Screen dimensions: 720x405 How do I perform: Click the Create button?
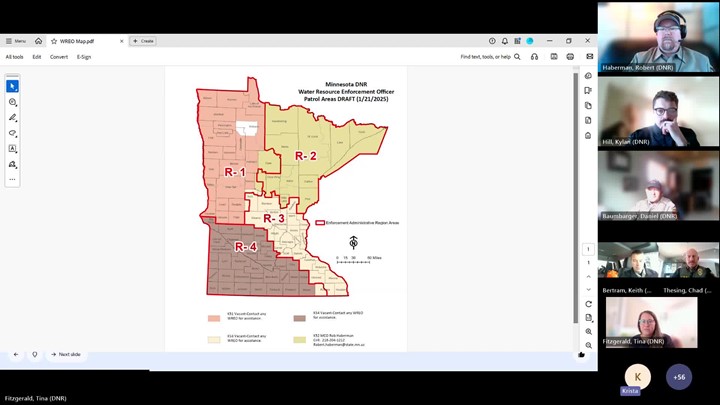[x=143, y=41]
